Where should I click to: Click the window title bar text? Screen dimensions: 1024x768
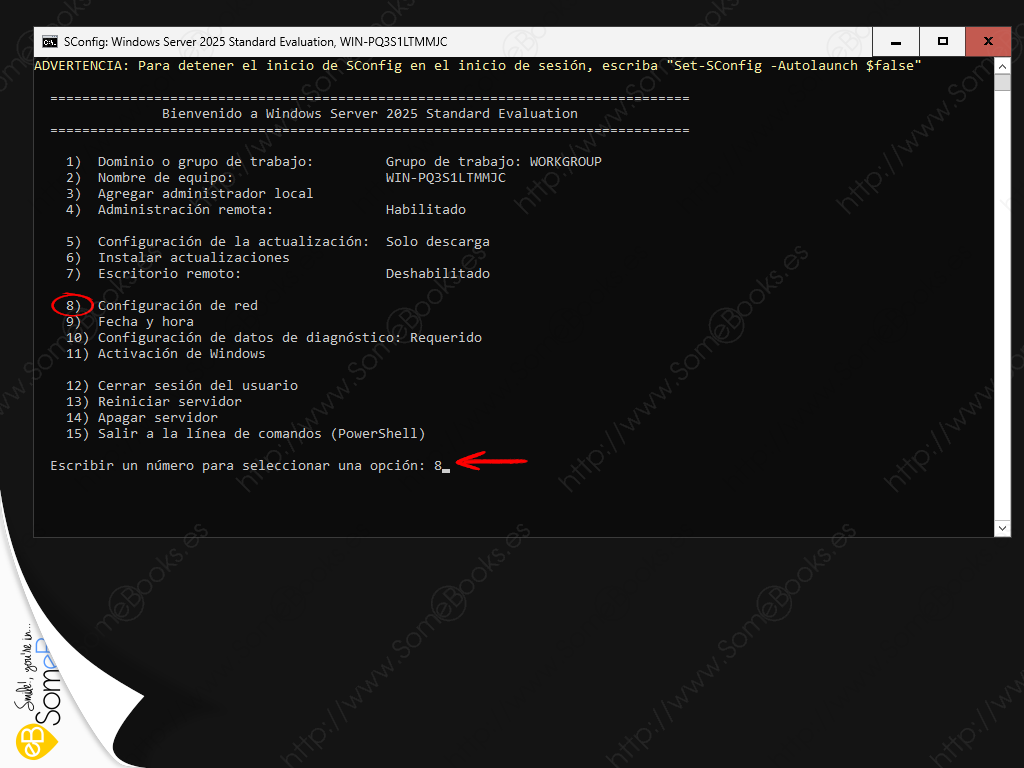[x=255, y=42]
